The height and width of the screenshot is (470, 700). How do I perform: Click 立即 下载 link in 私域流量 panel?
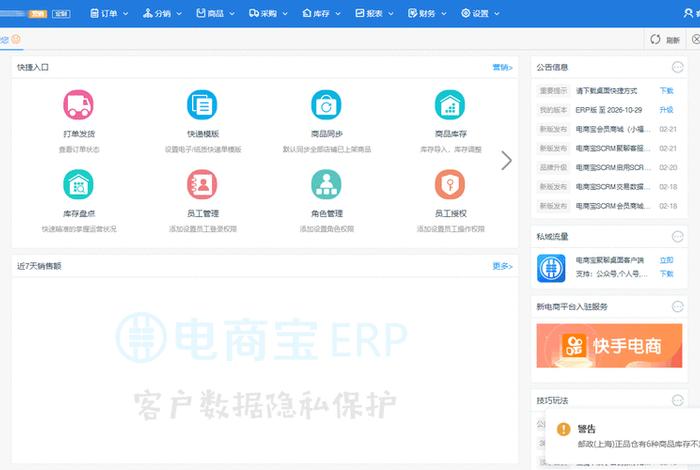[x=667, y=267]
